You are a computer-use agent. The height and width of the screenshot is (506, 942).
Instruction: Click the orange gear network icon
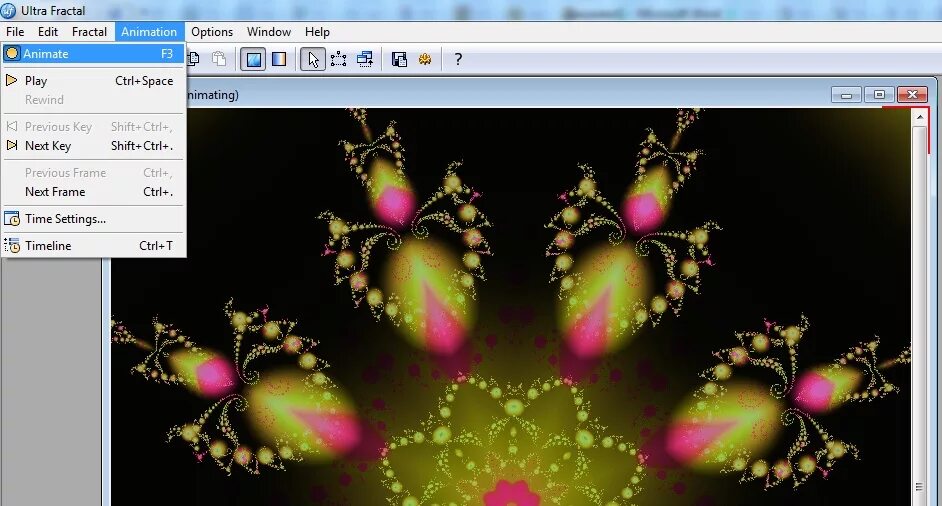[x=425, y=59]
